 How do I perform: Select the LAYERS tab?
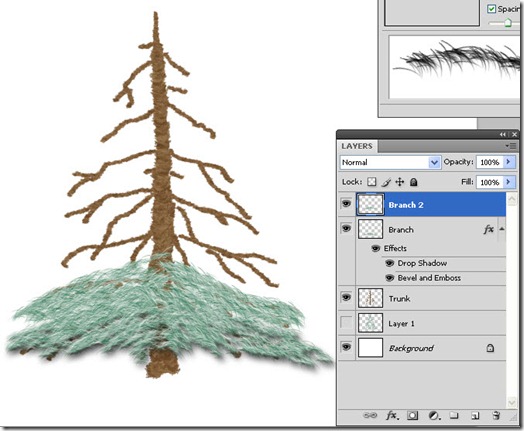[357, 146]
